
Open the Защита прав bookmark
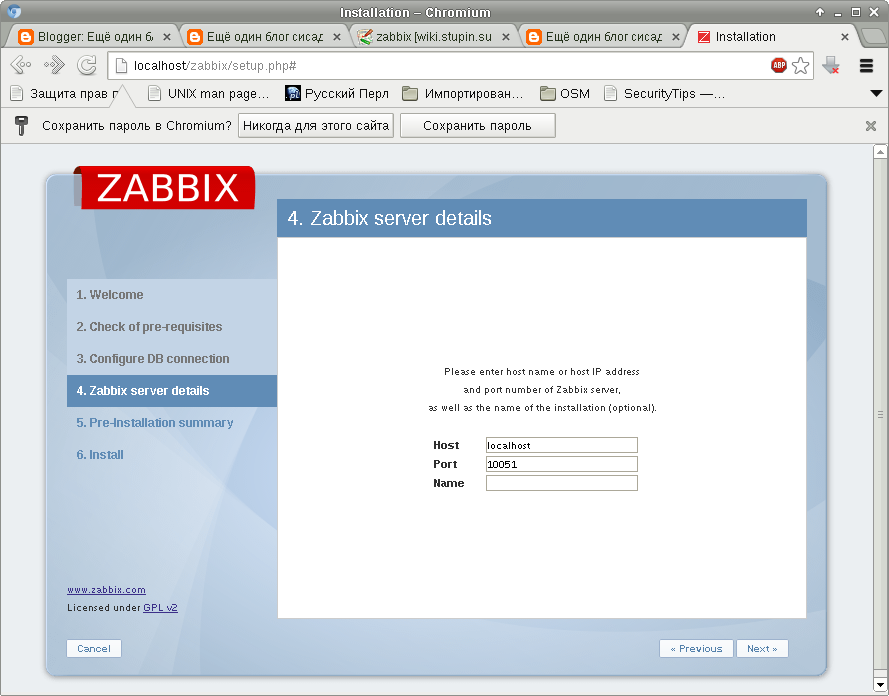[x=65, y=94]
